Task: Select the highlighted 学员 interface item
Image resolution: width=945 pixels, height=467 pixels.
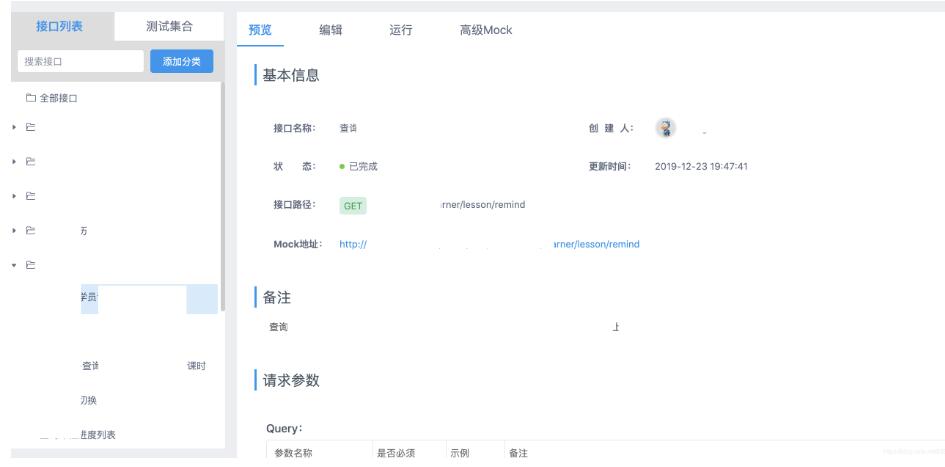Action: [149, 299]
